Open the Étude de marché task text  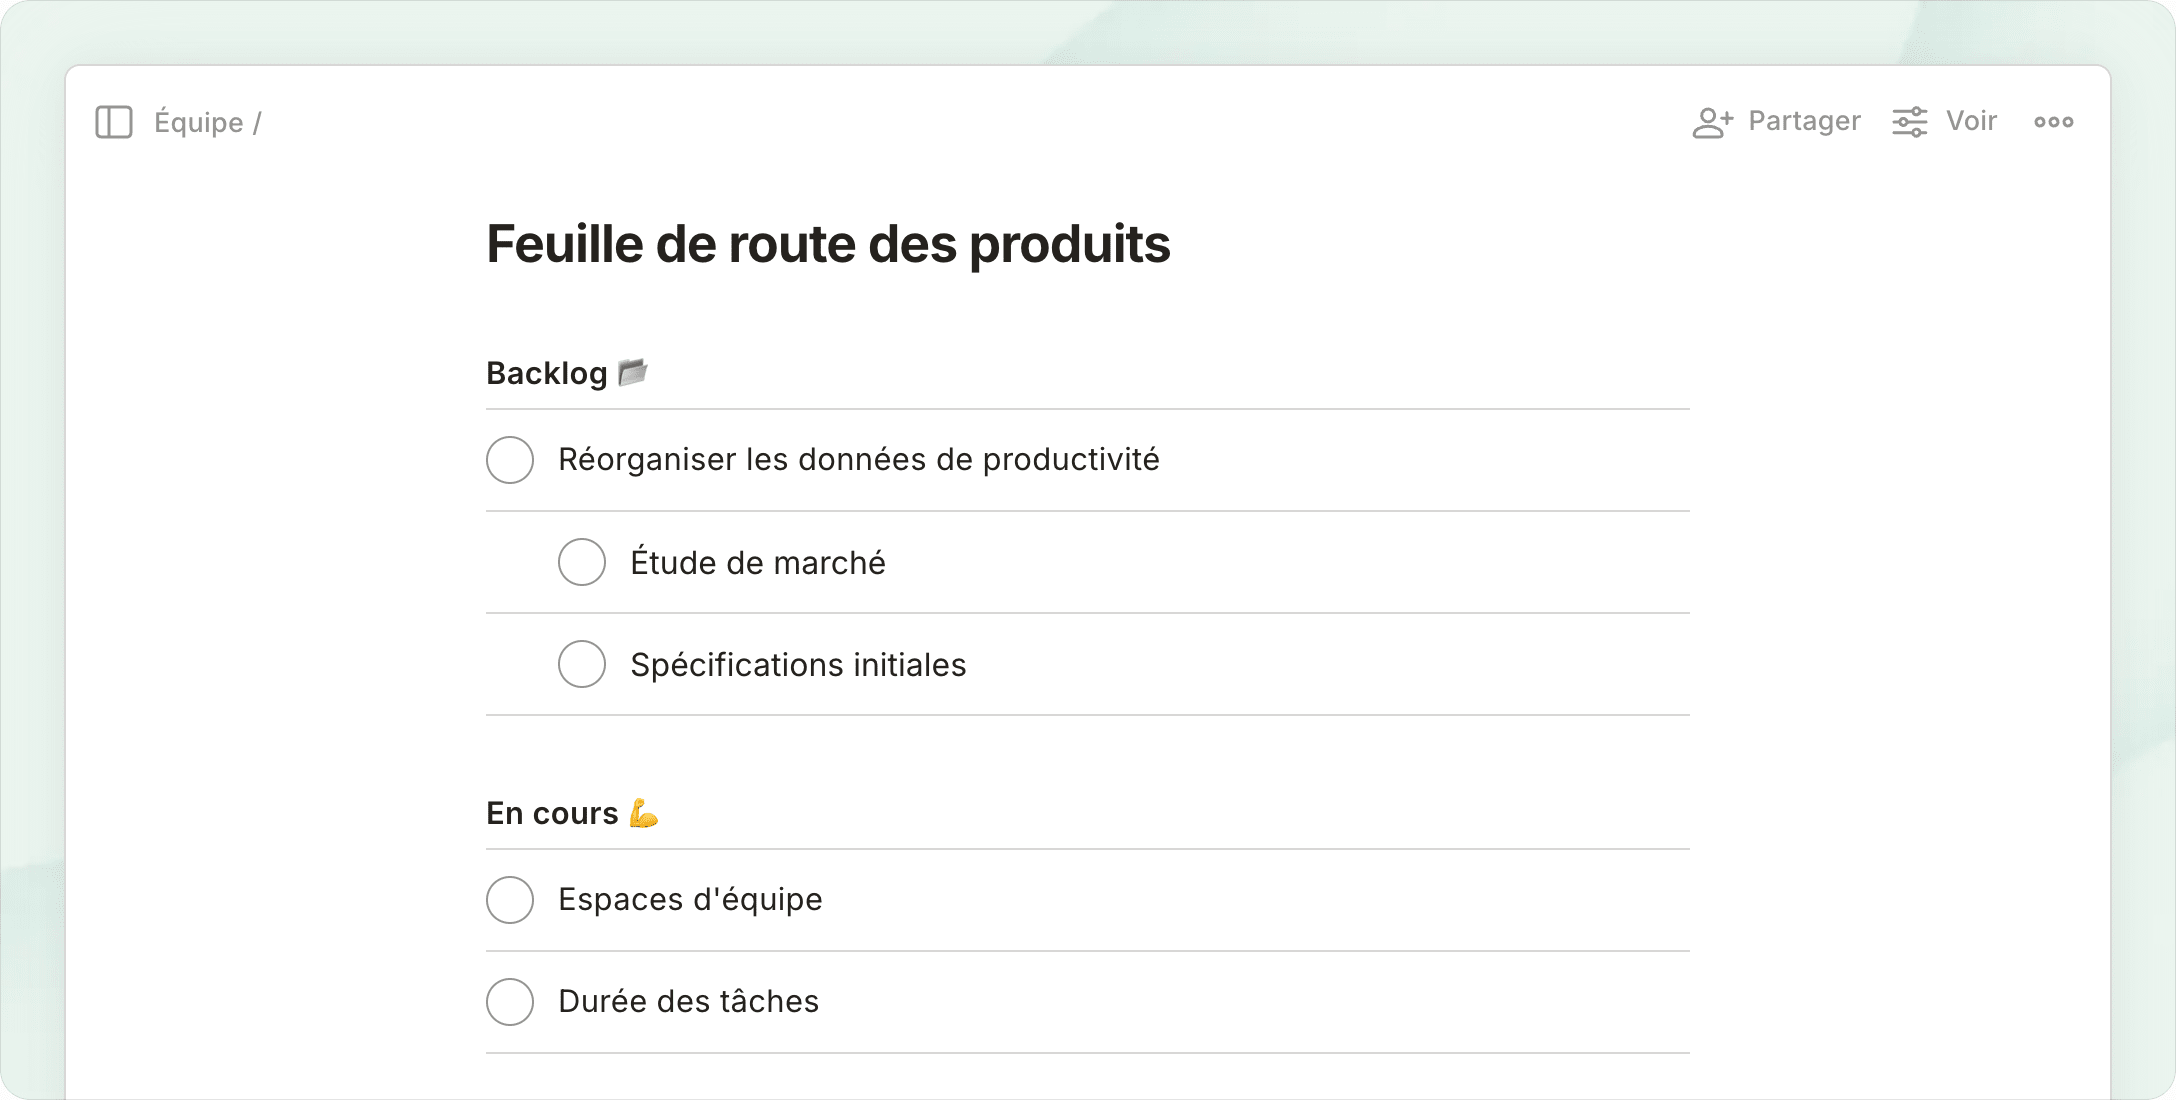pos(757,563)
